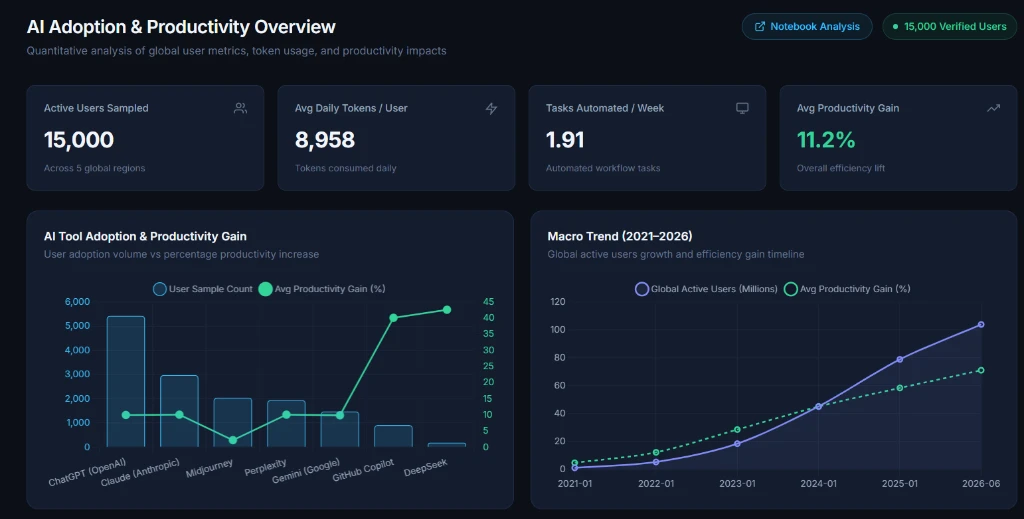Click the Macro Trend (2021–2026) title
The image size is (1024, 519).
(x=620, y=236)
